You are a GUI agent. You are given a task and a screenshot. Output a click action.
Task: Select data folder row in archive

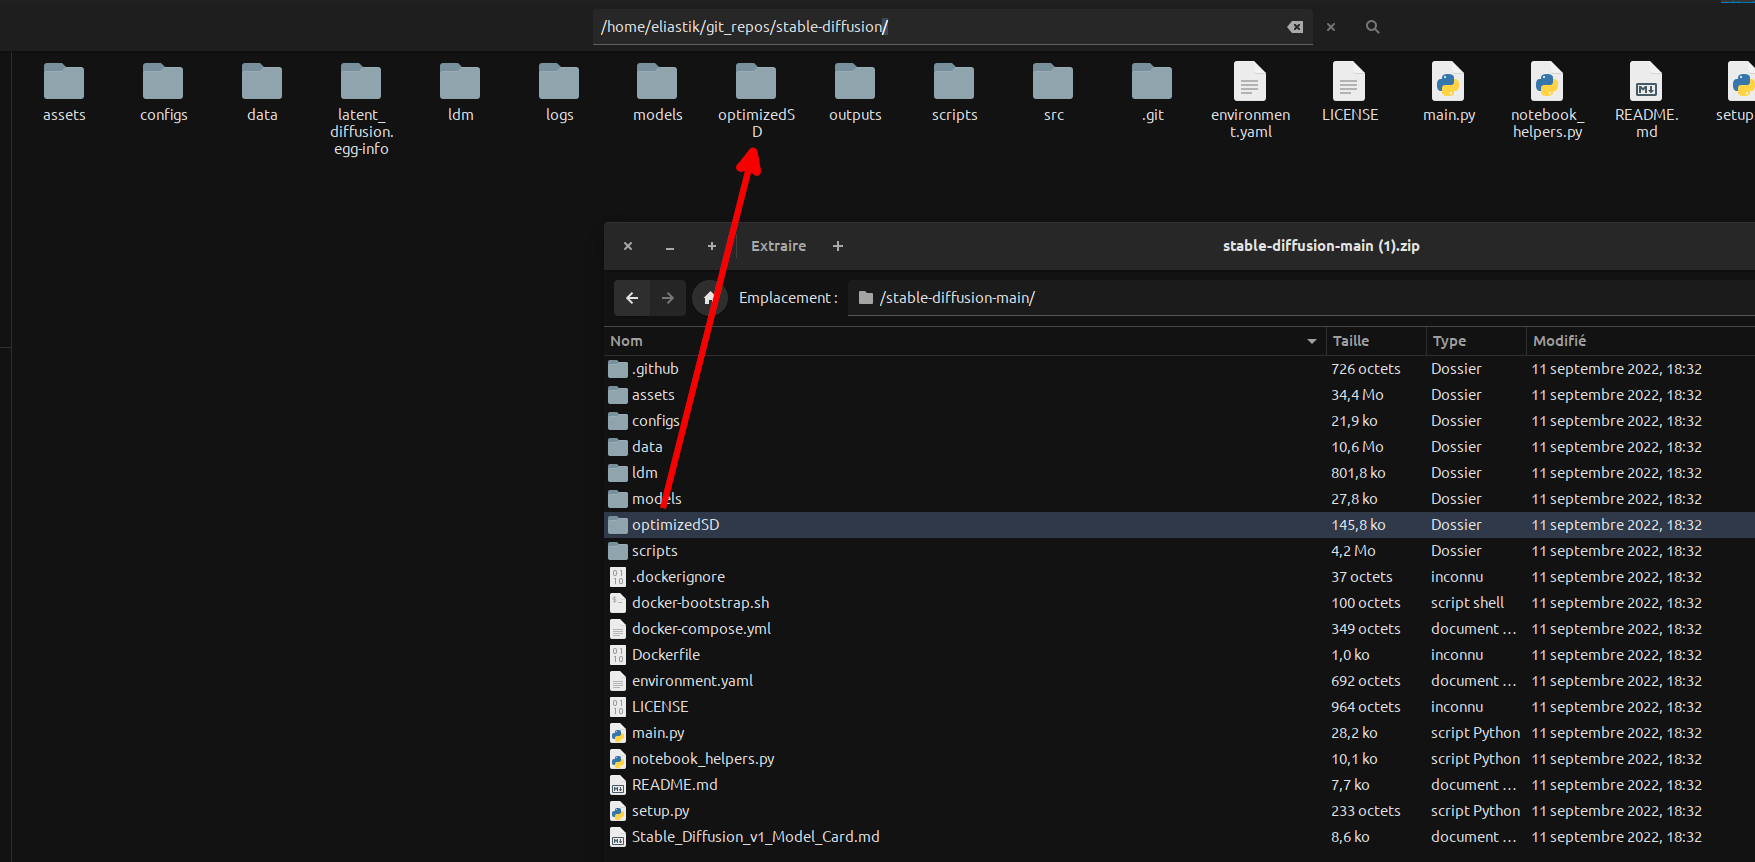coord(1179,447)
